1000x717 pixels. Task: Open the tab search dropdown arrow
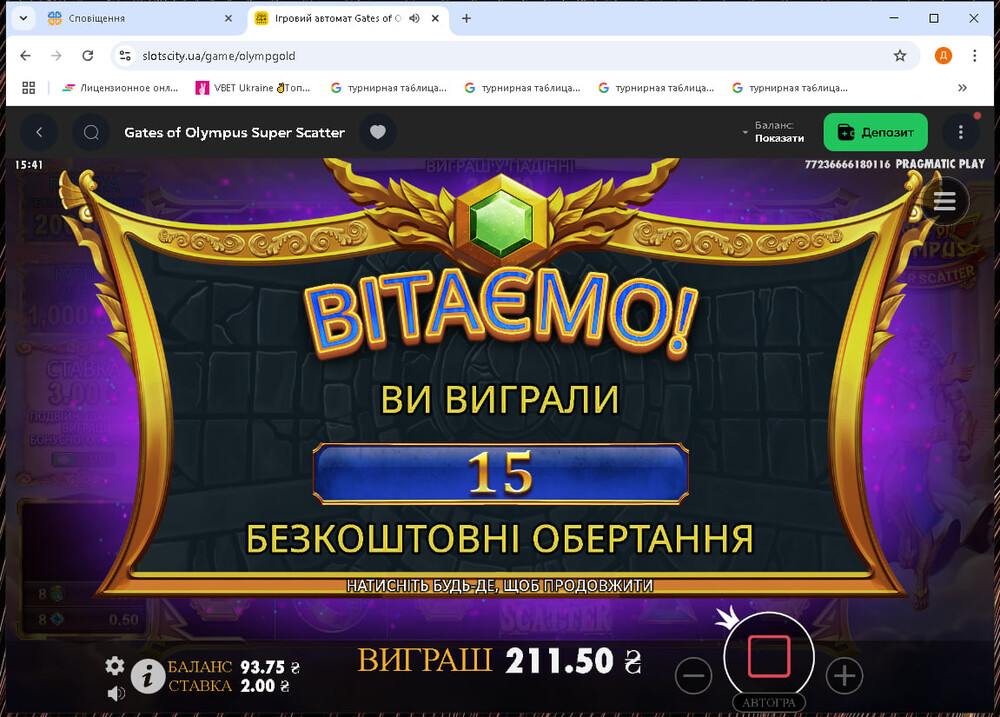pos(23,18)
